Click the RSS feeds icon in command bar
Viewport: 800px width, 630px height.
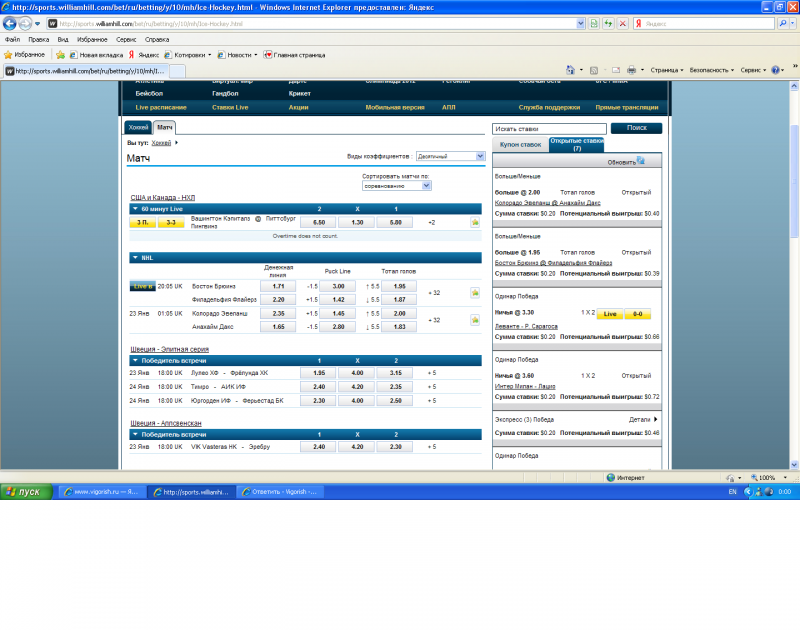coord(594,70)
